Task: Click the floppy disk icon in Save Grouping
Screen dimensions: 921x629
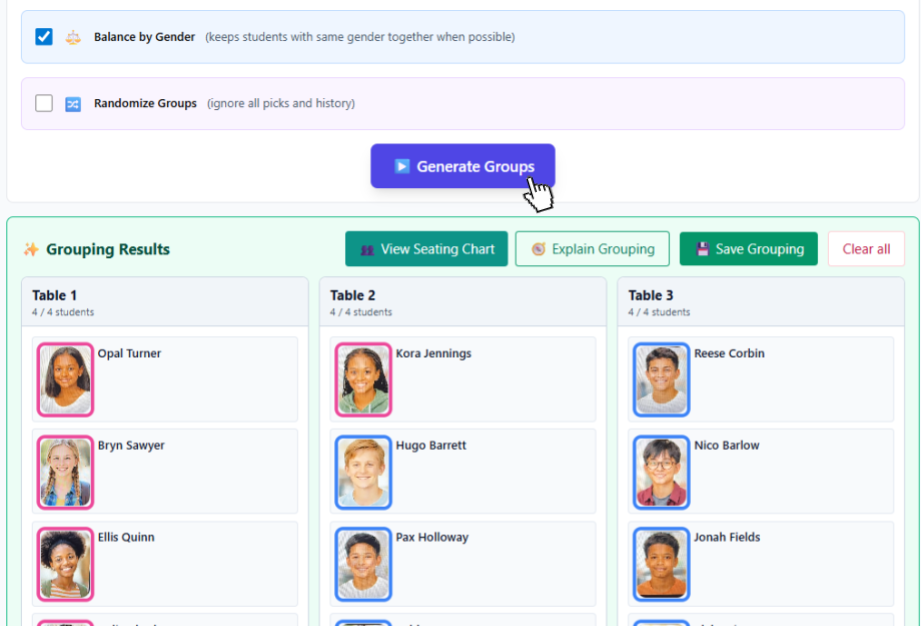Action: tap(702, 250)
